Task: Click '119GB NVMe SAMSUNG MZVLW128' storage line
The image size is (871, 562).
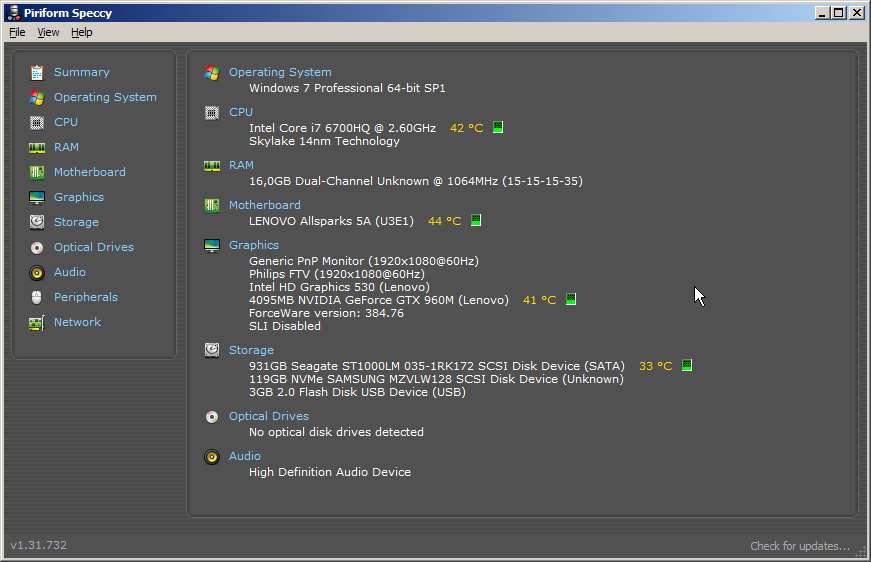Action: click(436, 379)
